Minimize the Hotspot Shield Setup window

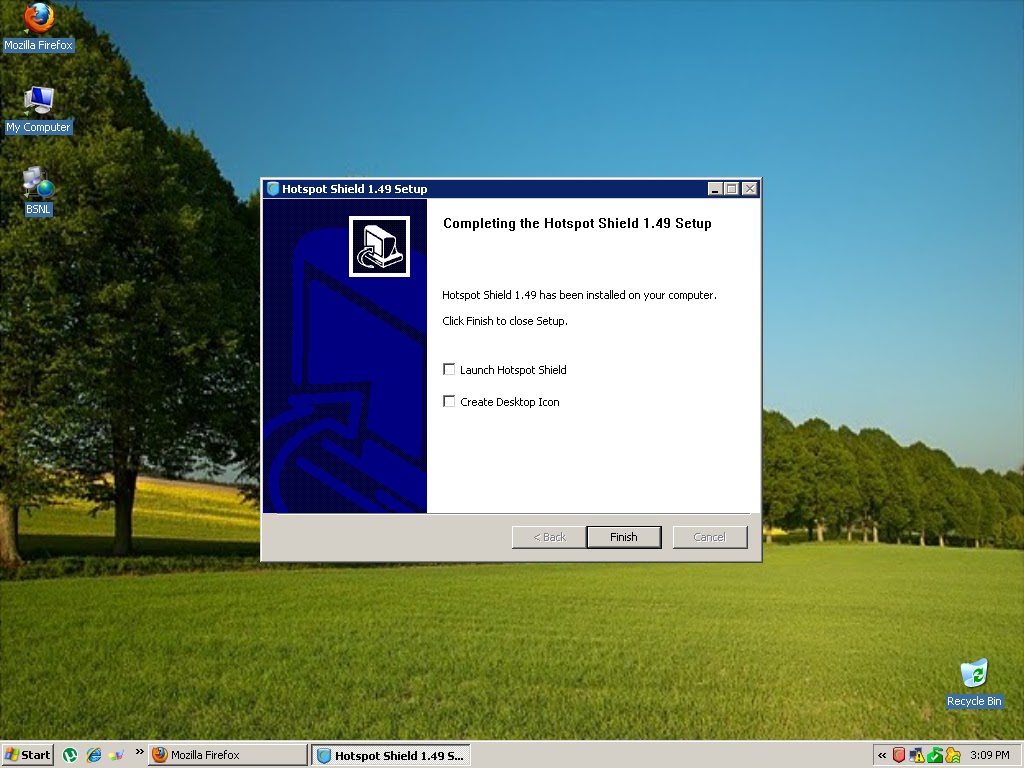pos(715,189)
